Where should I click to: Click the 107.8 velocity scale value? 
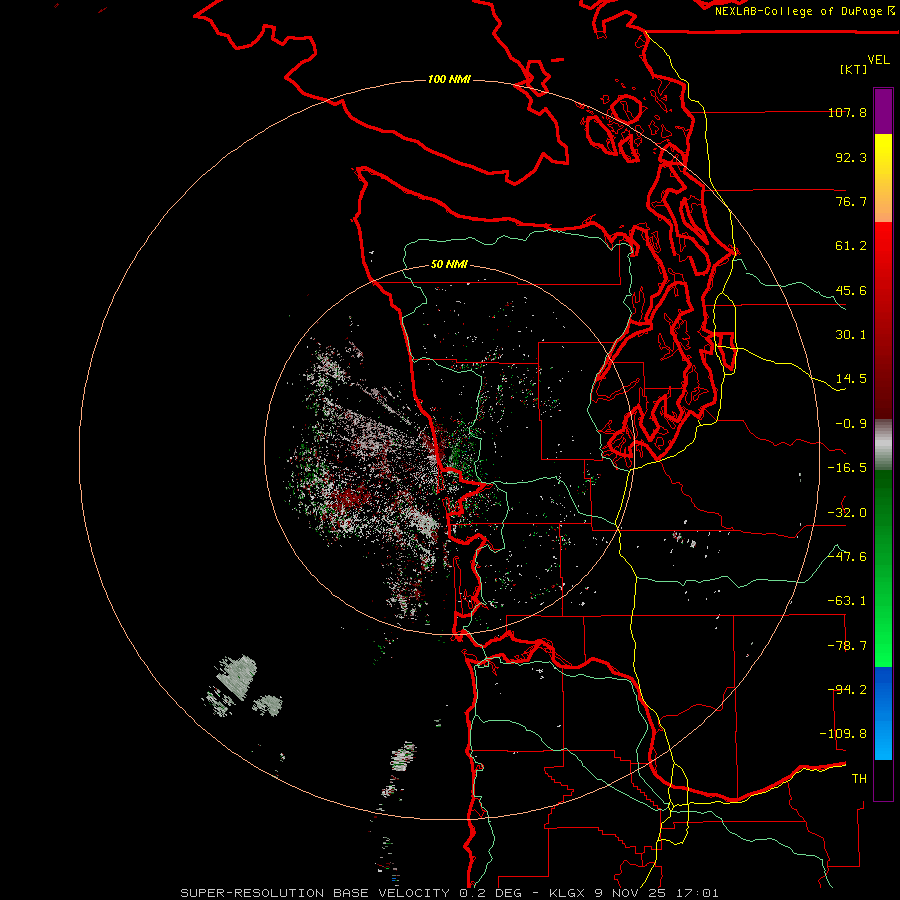point(847,113)
